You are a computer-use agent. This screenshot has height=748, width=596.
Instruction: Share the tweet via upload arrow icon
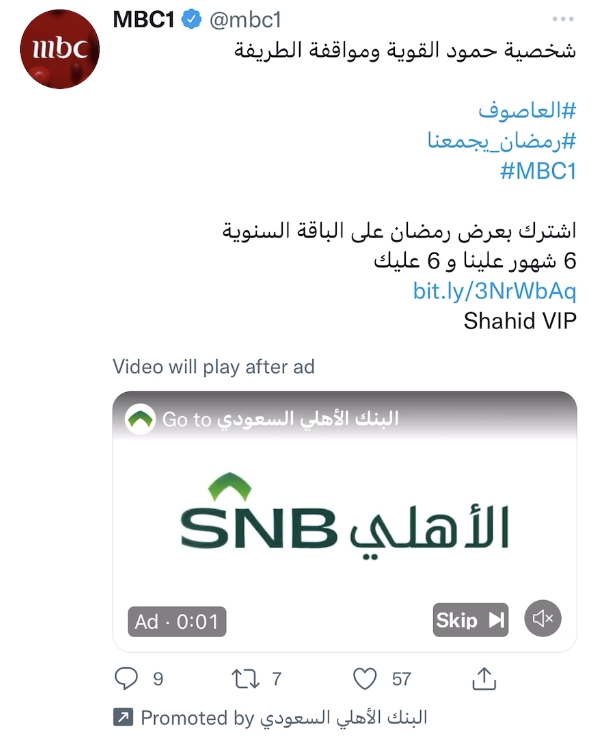point(484,678)
